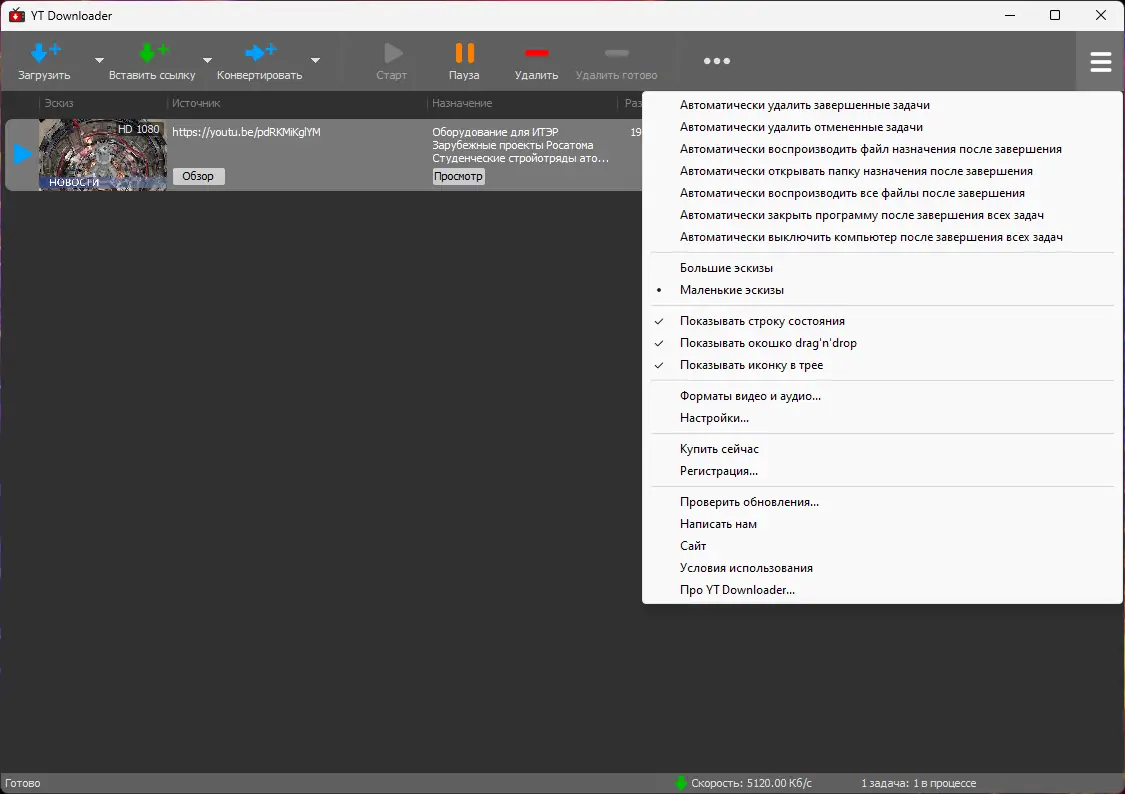Choose Купить сейчас from menu
This screenshot has height=794, width=1125.
pos(882,449)
